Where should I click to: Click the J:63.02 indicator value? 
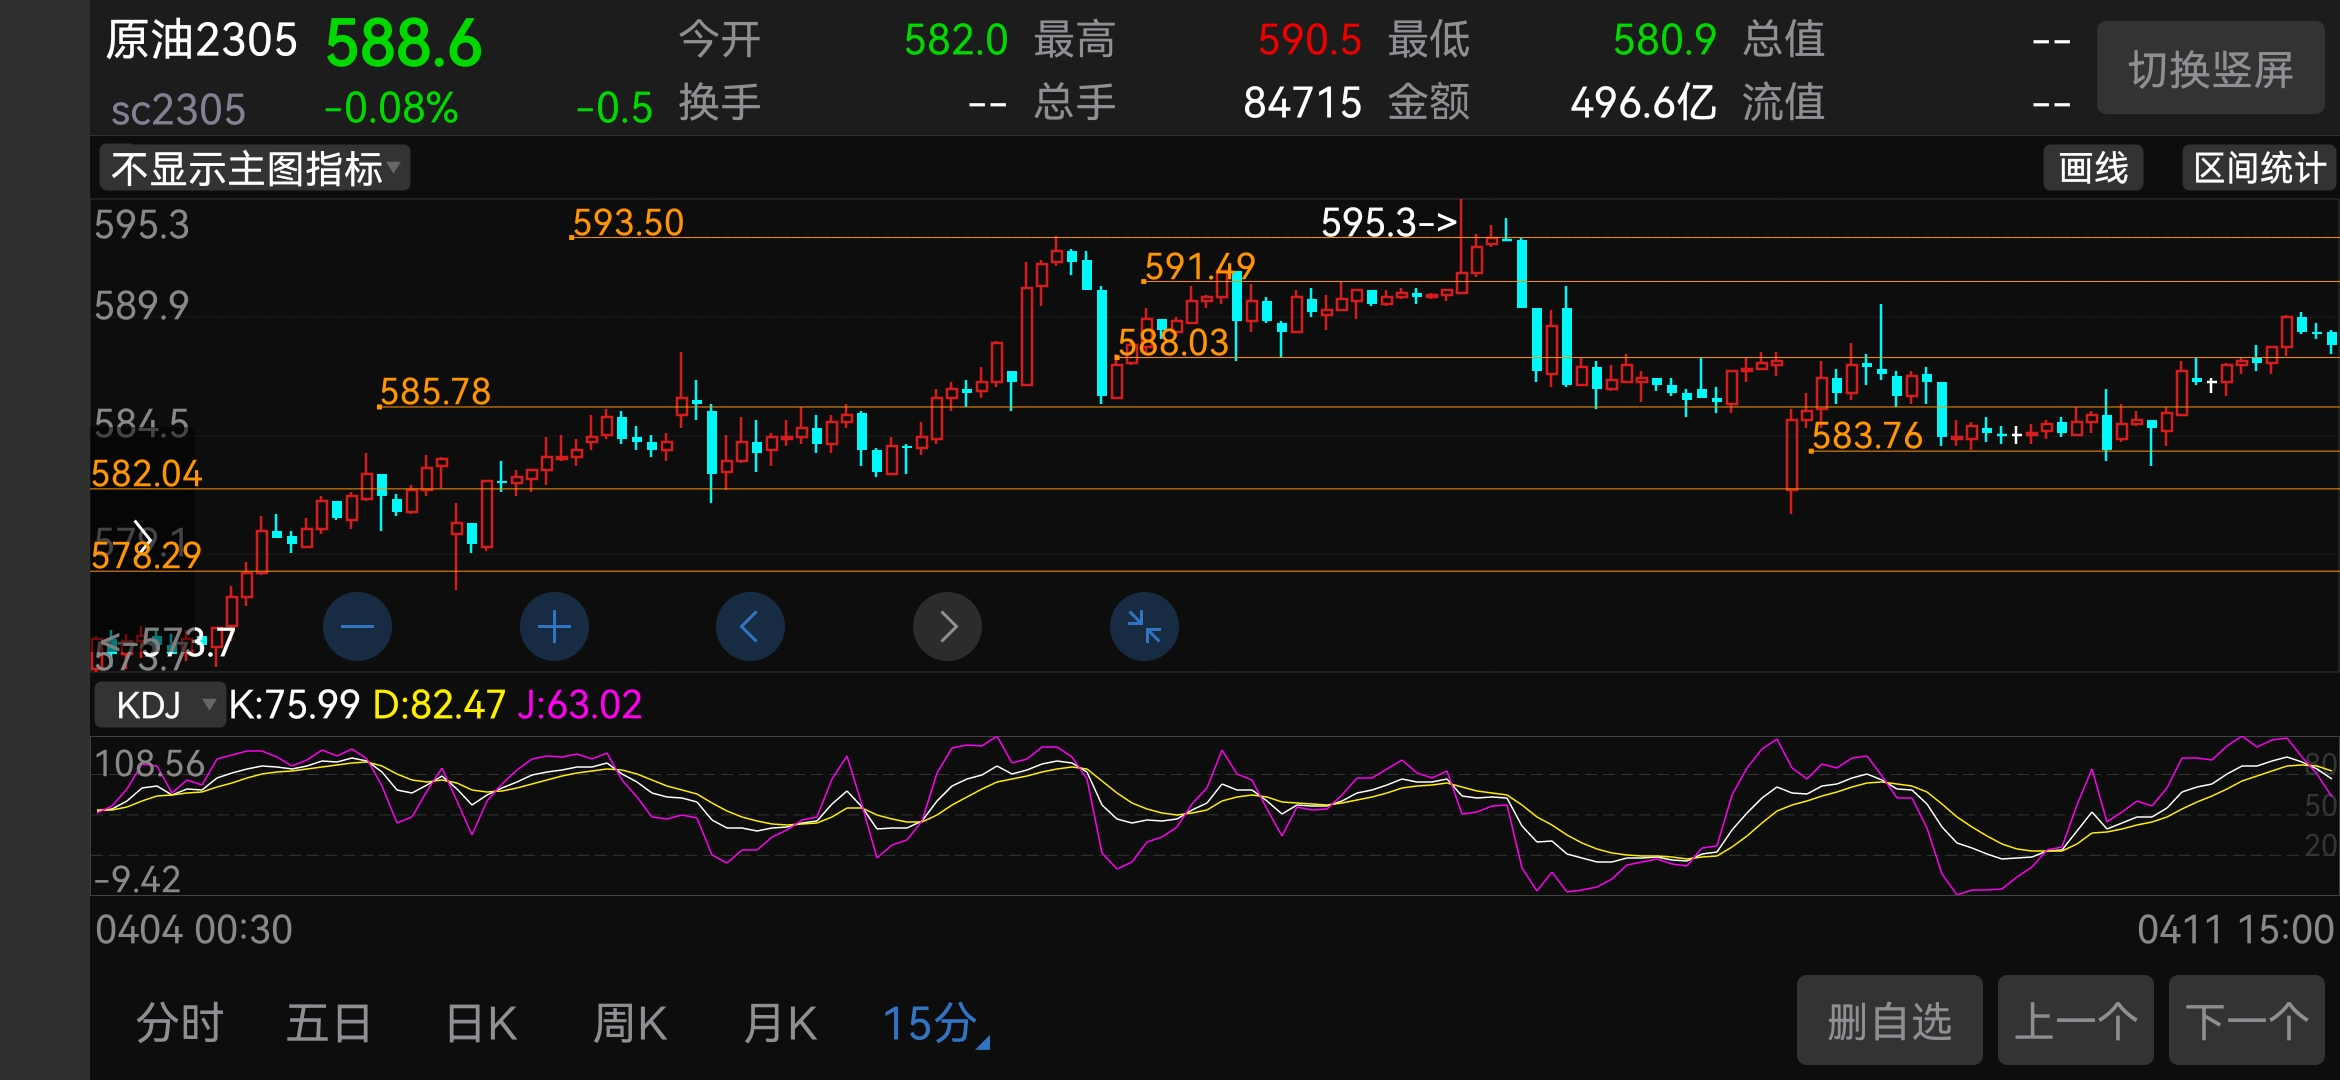pos(580,705)
